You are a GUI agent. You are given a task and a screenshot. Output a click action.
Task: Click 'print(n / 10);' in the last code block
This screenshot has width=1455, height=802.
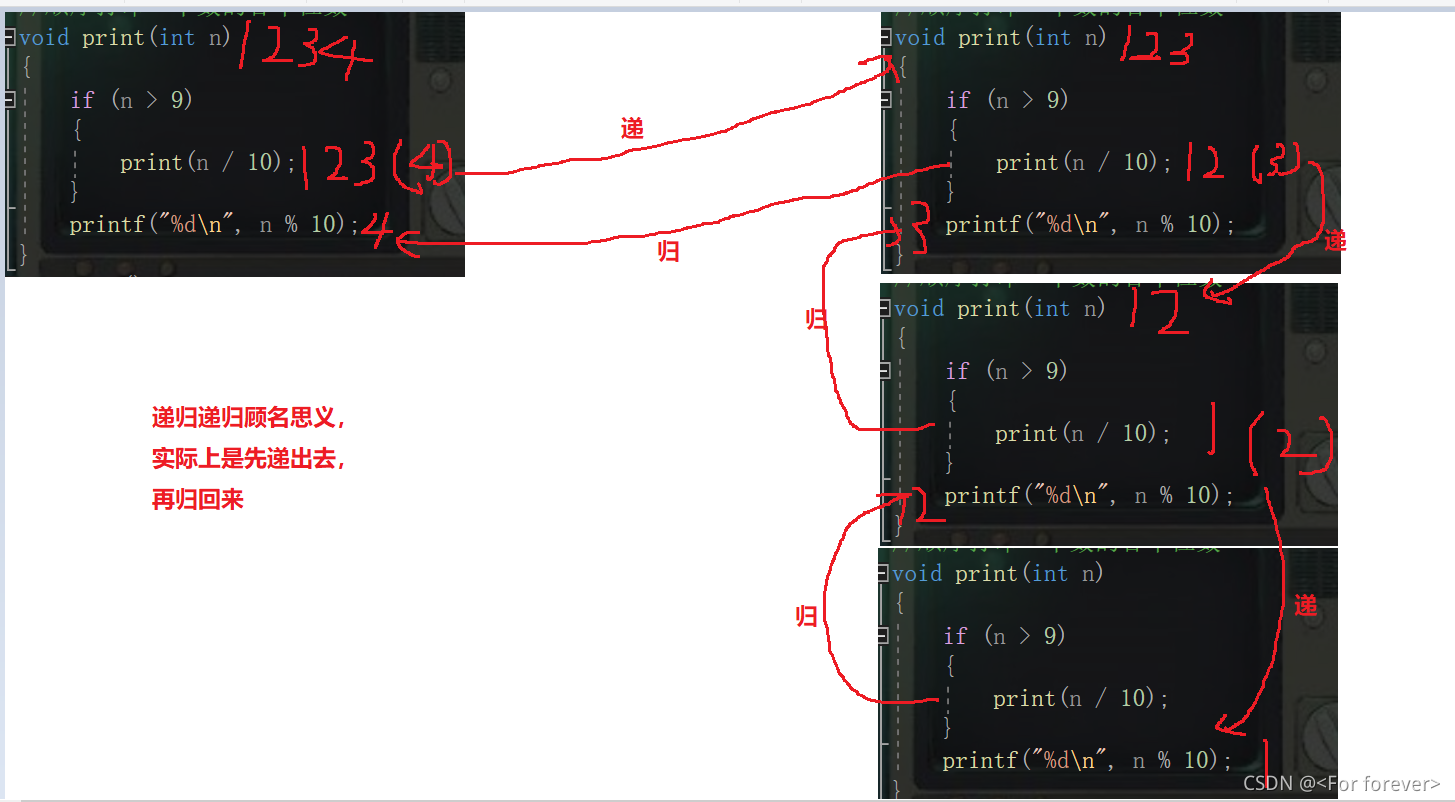tap(1081, 698)
